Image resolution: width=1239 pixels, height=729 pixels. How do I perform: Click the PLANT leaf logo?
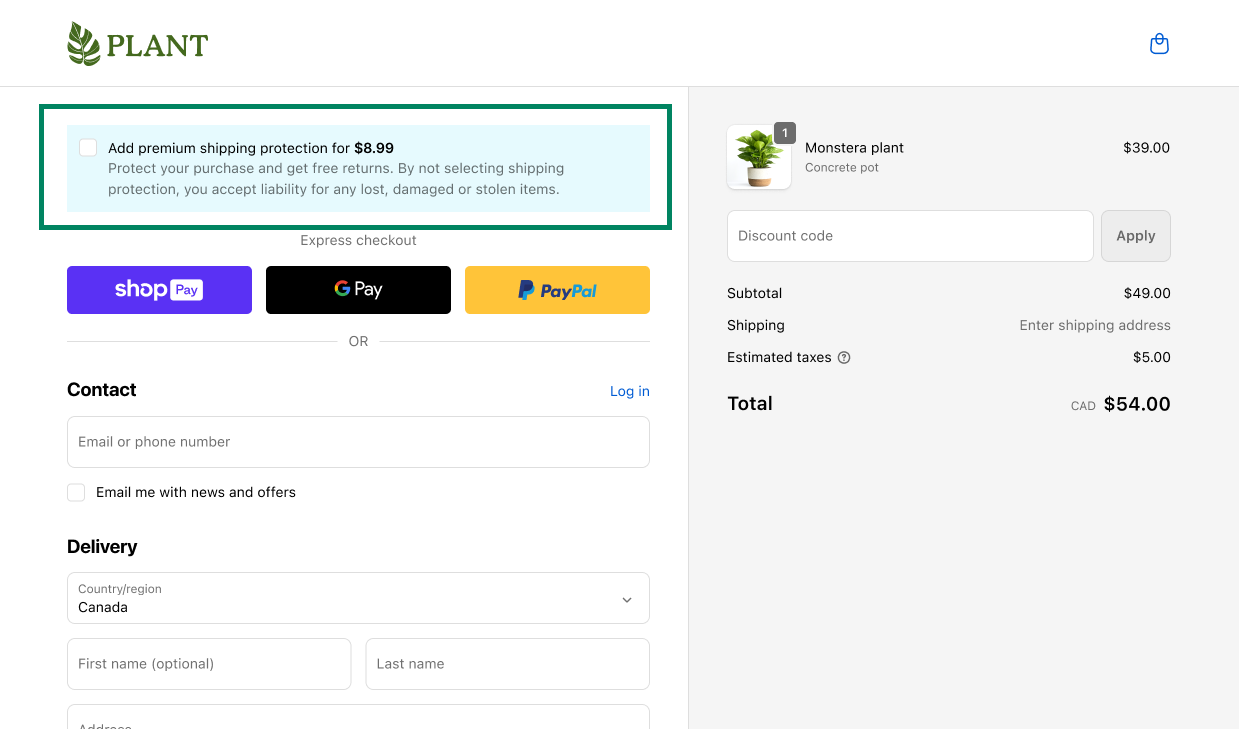(137, 44)
